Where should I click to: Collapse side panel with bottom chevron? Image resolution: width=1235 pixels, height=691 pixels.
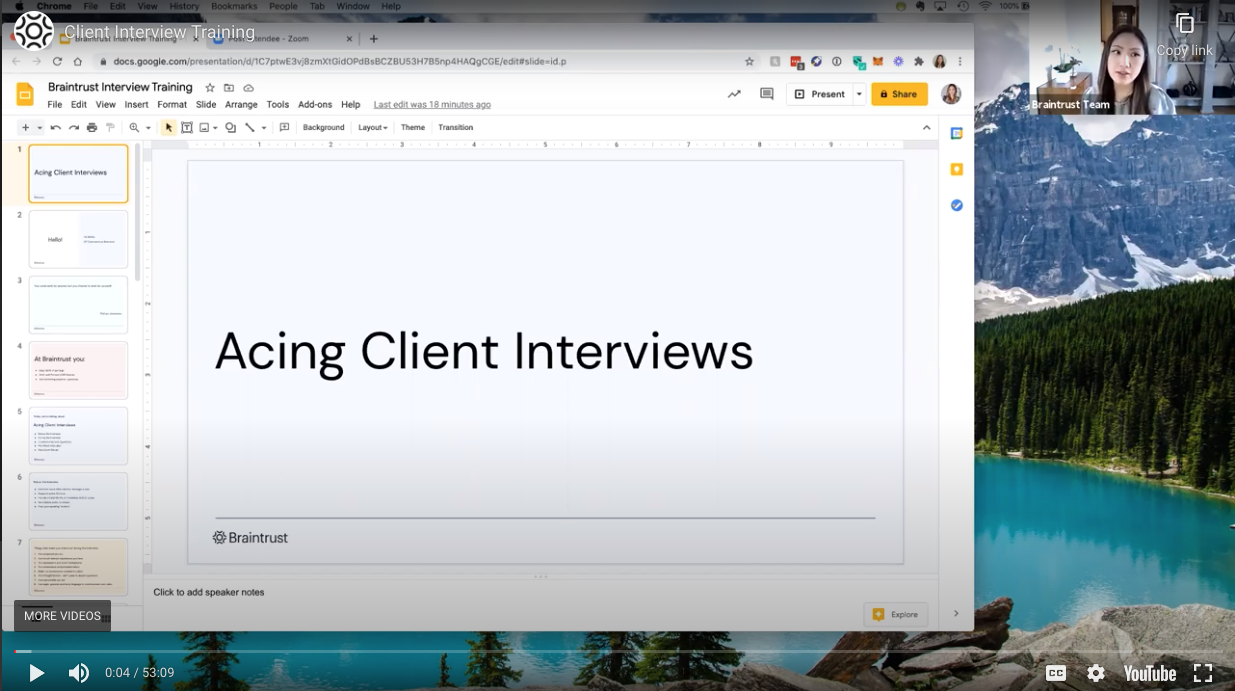click(956, 613)
